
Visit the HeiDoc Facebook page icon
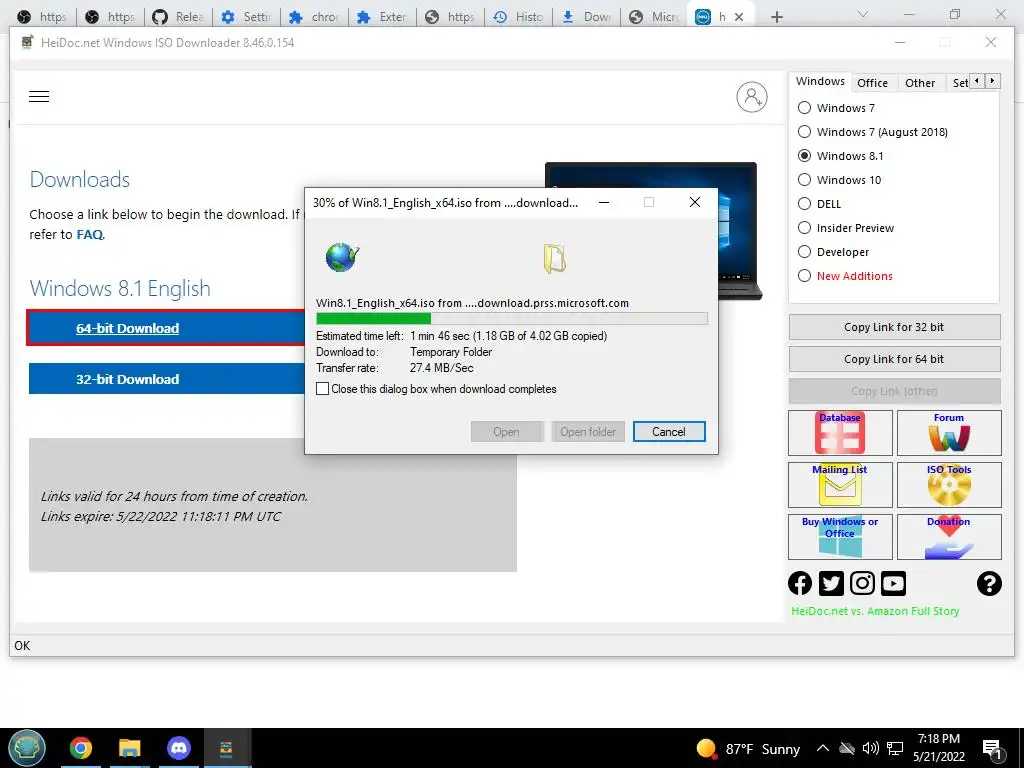(x=800, y=583)
